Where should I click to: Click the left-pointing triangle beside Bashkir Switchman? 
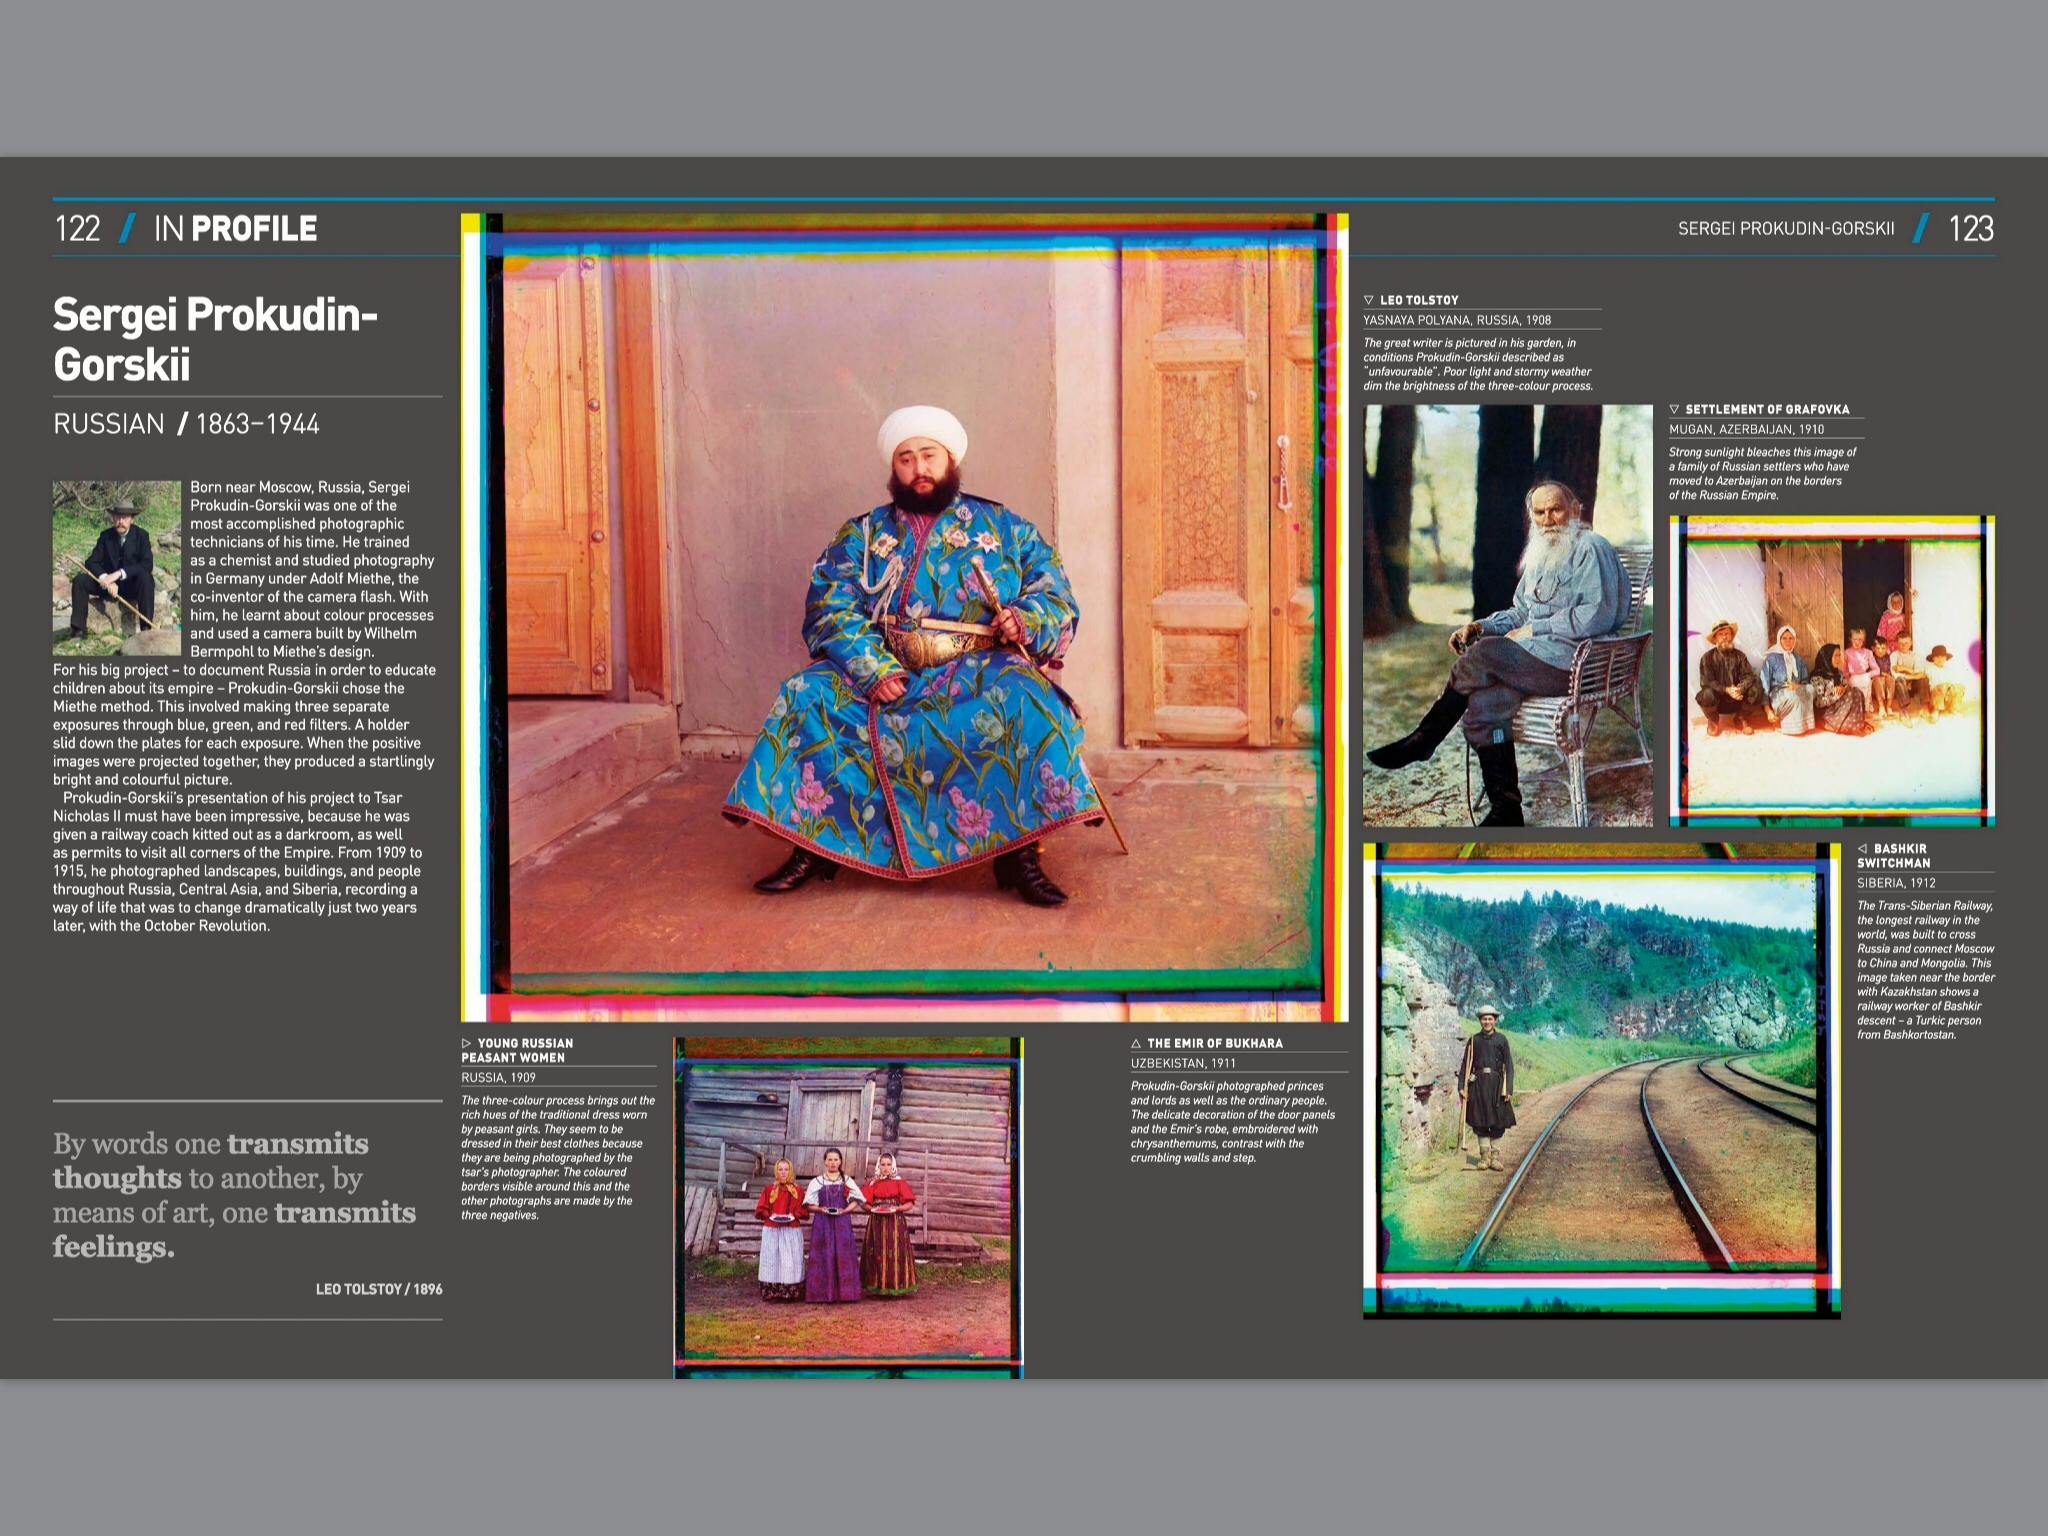[x=1862, y=848]
